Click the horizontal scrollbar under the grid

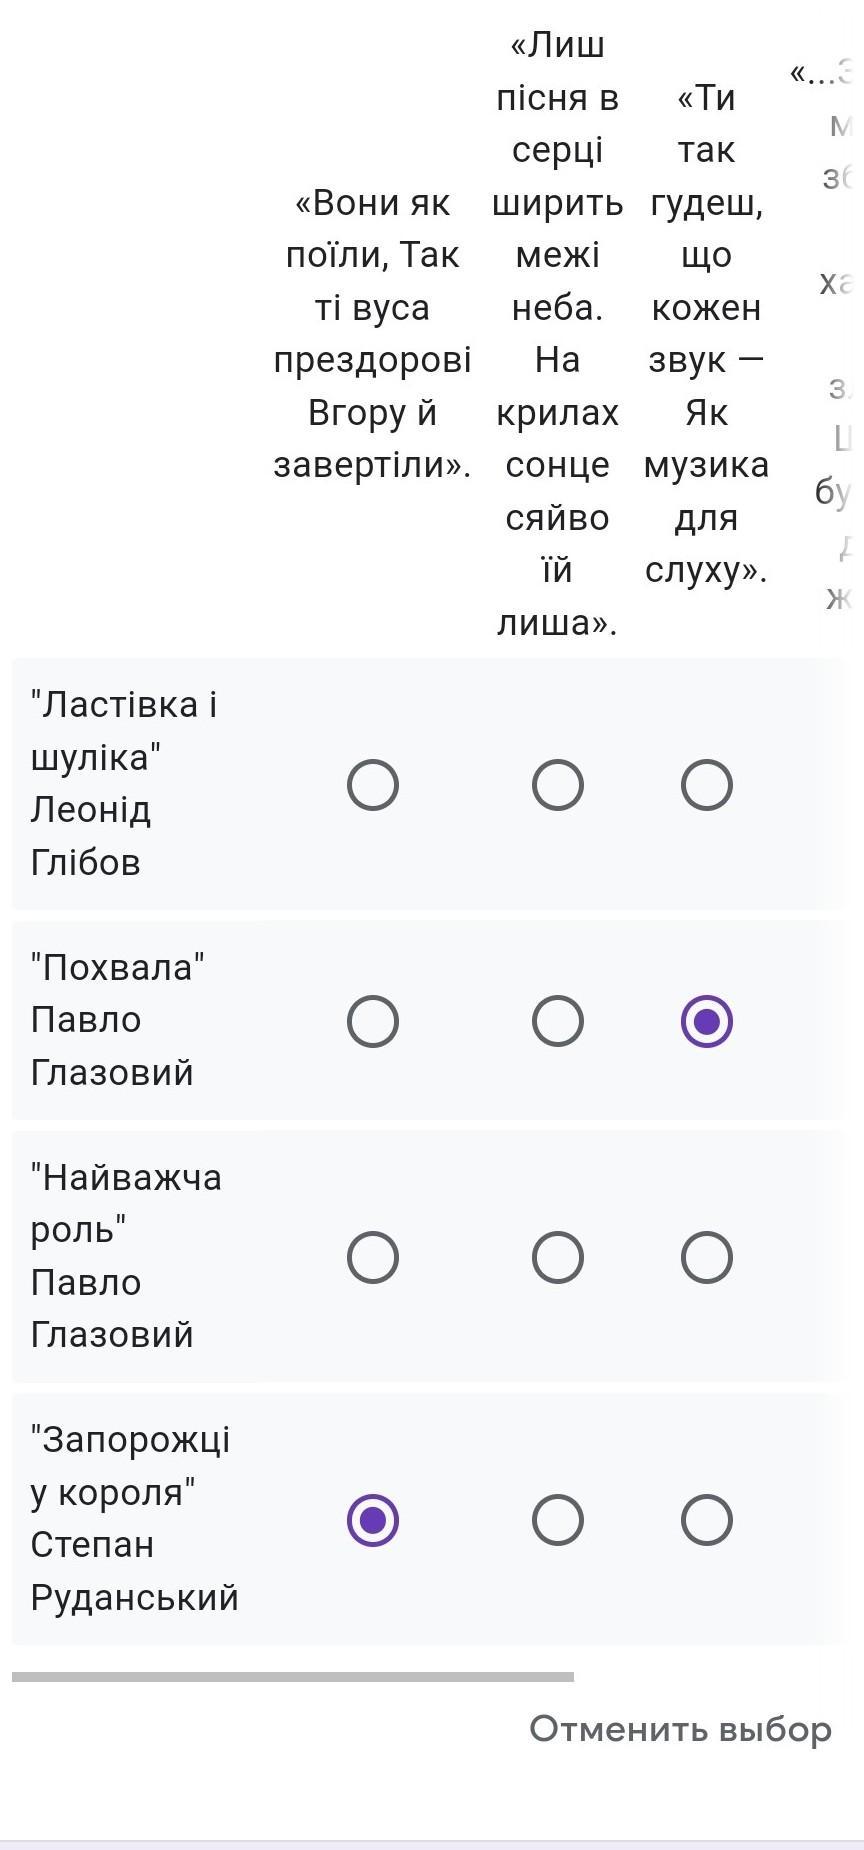293,1677
